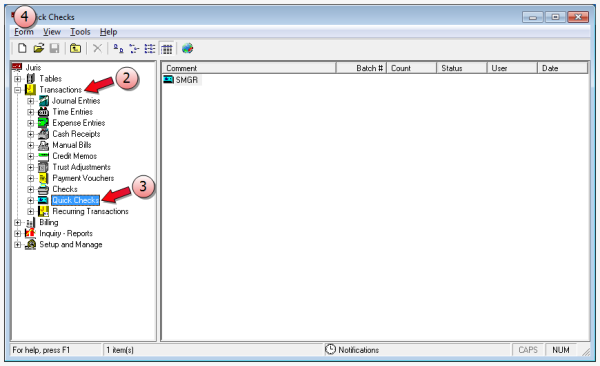
Task: Click the globe web icon in toolbar
Action: pyautogui.click(x=188, y=49)
